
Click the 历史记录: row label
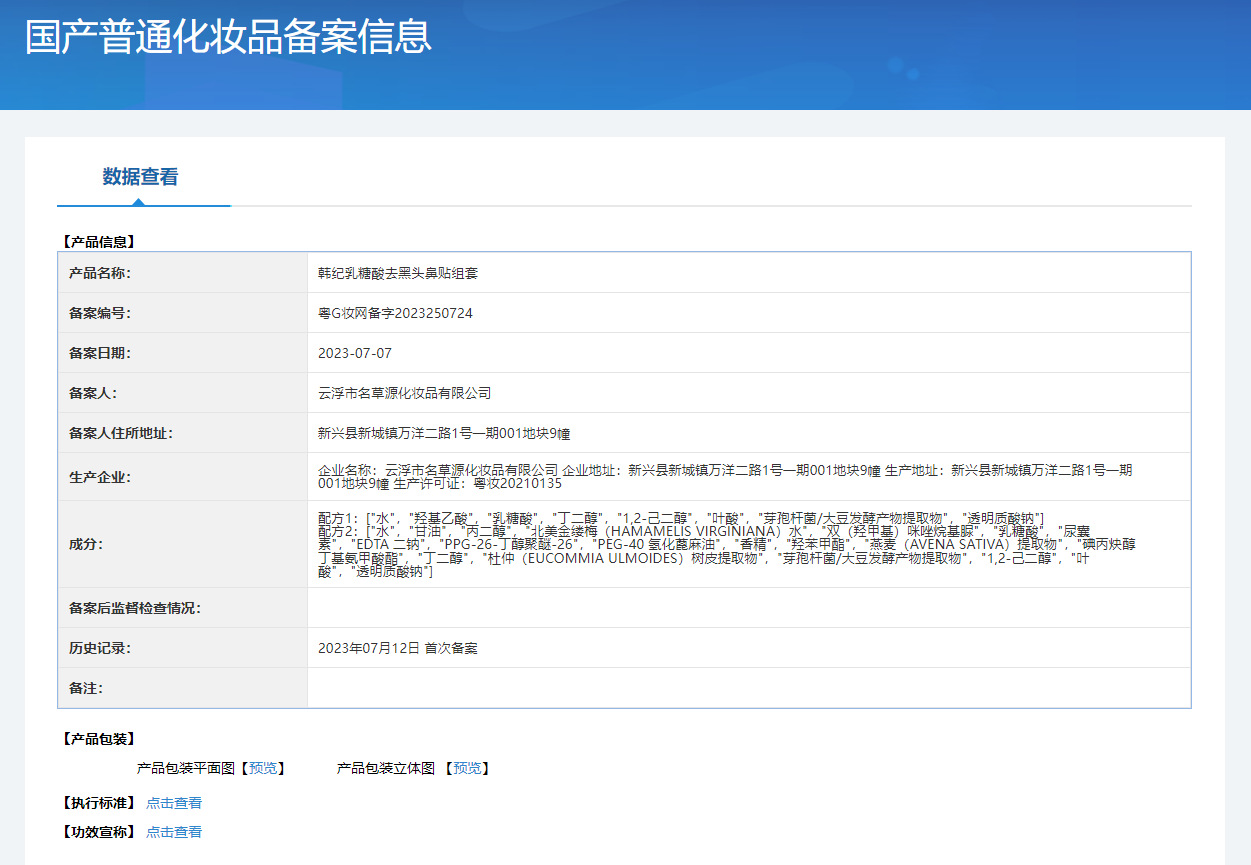tap(100, 648)
